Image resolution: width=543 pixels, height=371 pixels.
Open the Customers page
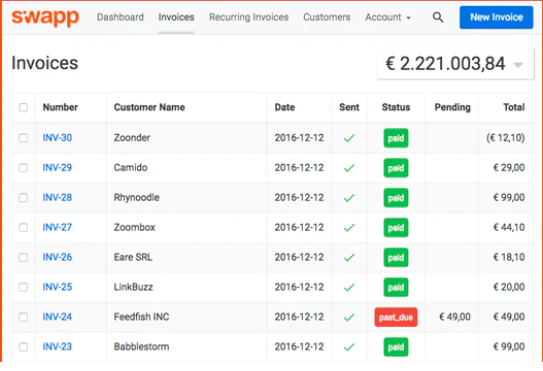click(327, 17)
